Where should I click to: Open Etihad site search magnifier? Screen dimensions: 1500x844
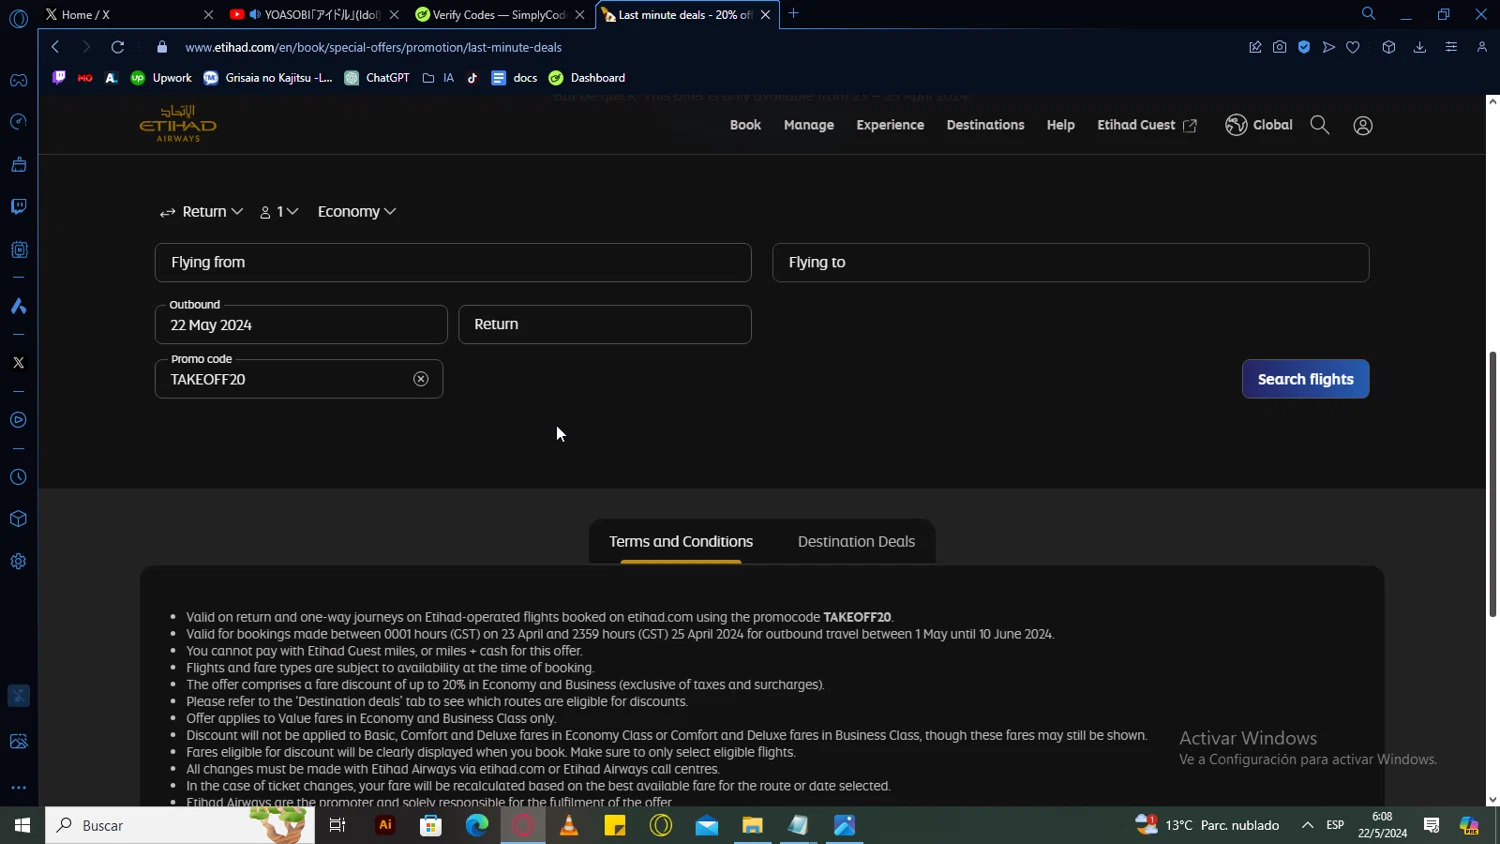click(1319, 125)
